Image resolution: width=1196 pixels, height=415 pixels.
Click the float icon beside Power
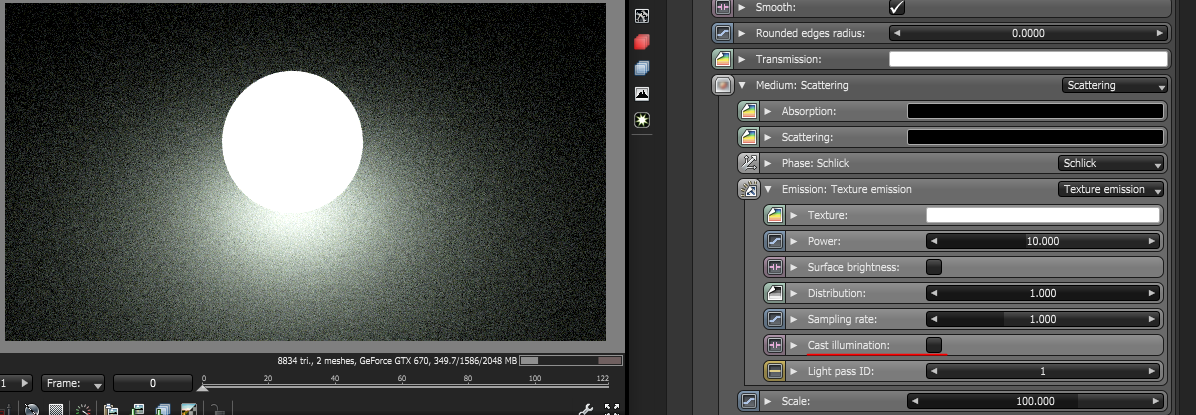point(774,241)
